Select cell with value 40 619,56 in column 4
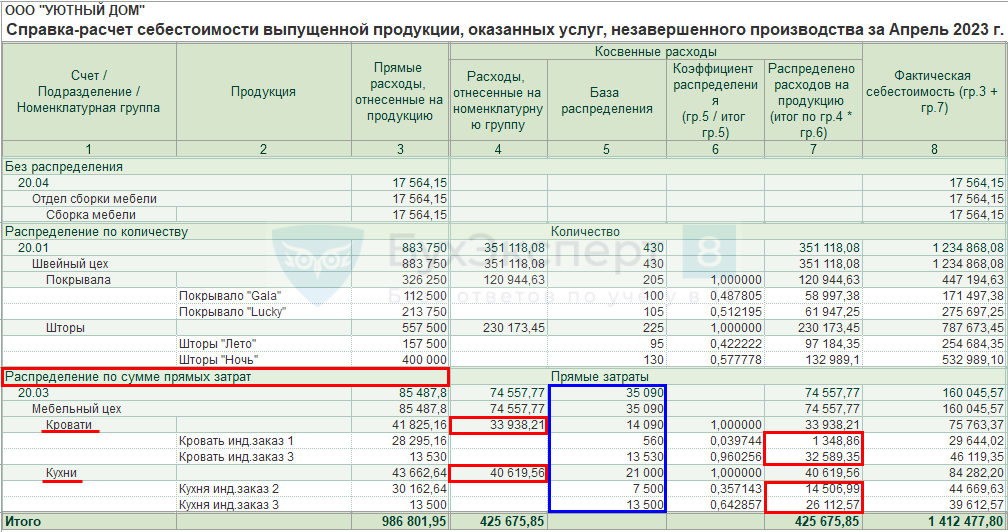The width and height of the screenshot is (1008, 532). coord(499,473)
